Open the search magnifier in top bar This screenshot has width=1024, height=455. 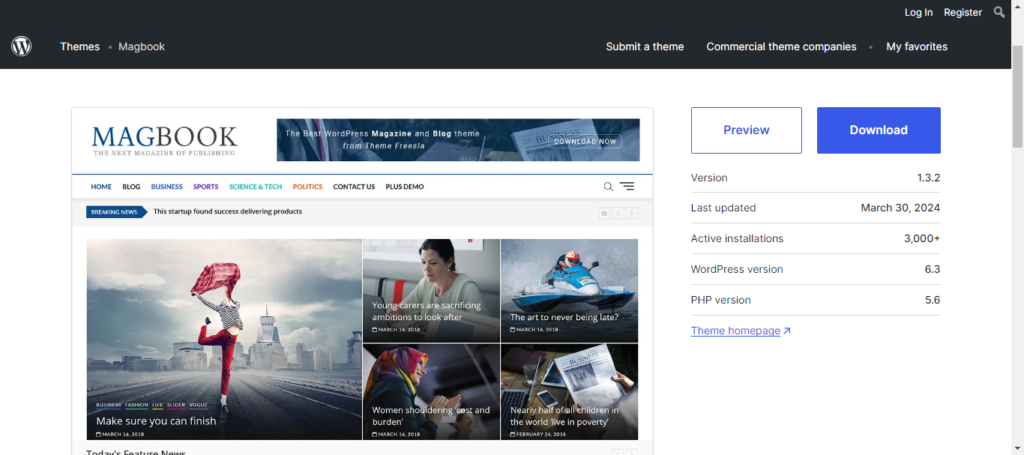(x=999, y=12)
